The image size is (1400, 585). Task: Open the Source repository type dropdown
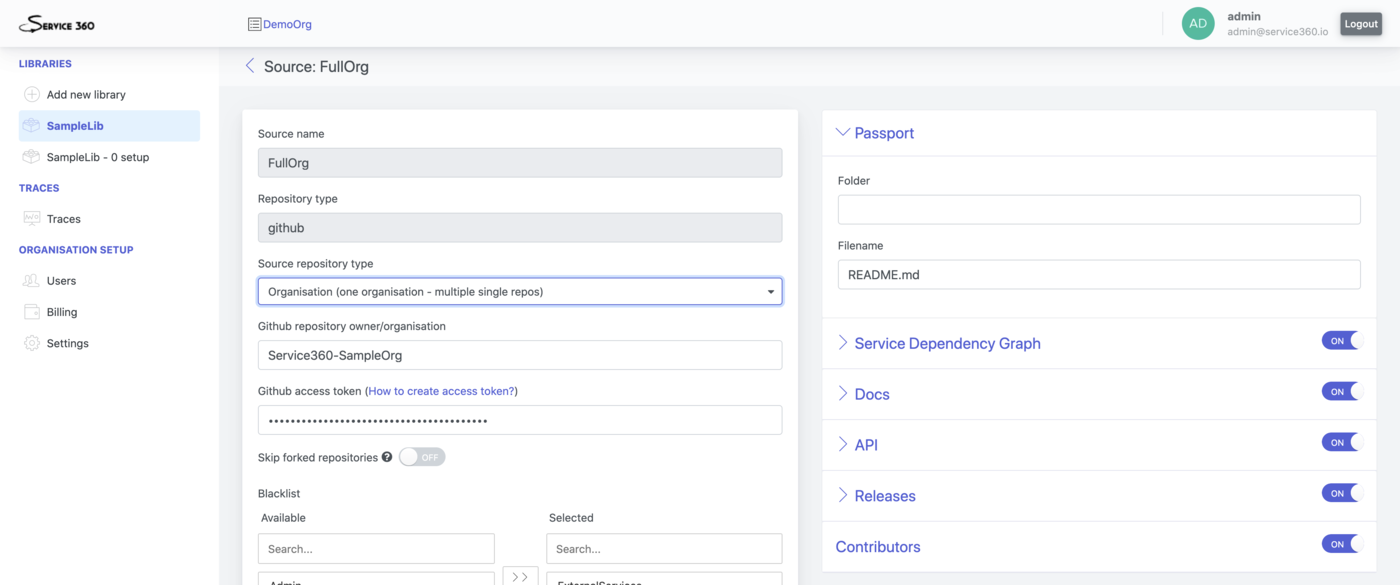tap(520, 292)
